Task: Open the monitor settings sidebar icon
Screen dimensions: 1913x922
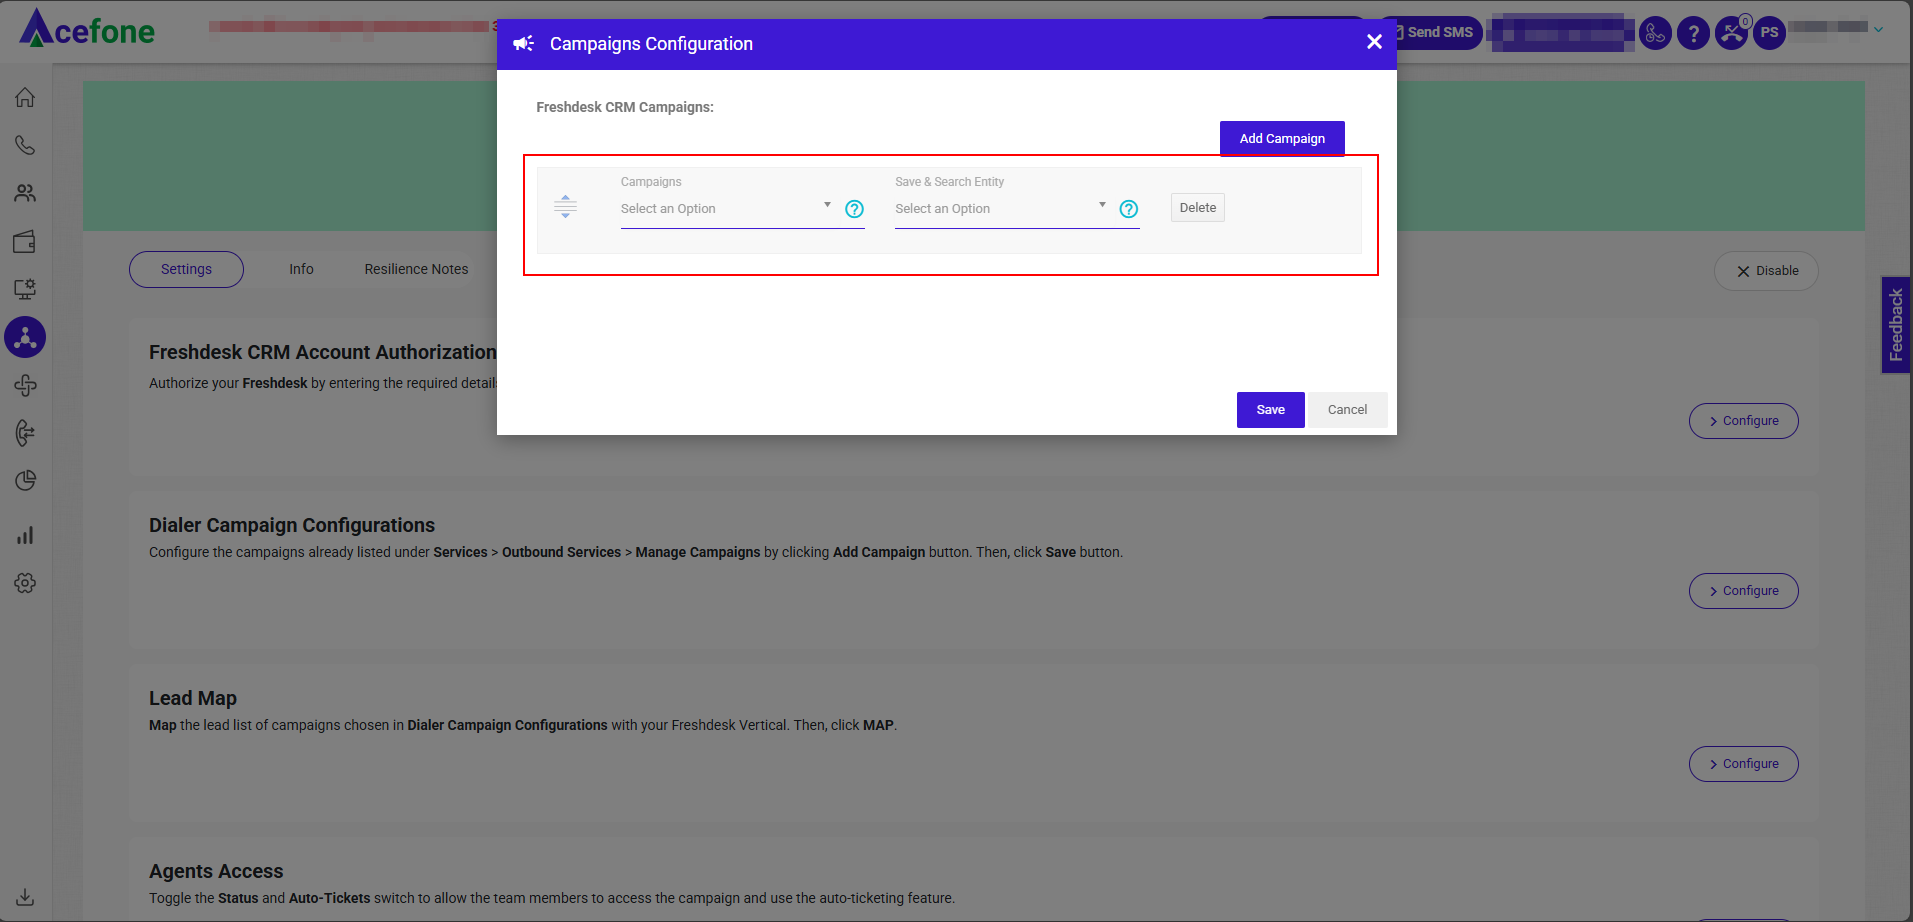Action: (25, 289)
